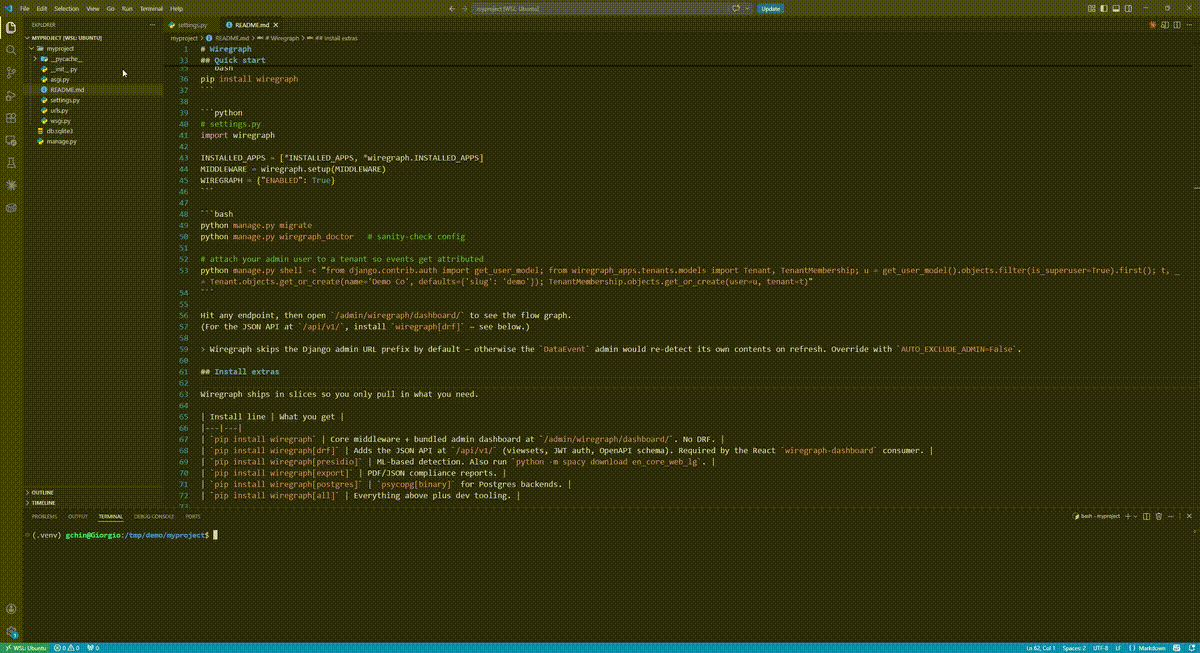Open the Extensions view

tap(11, 118)
